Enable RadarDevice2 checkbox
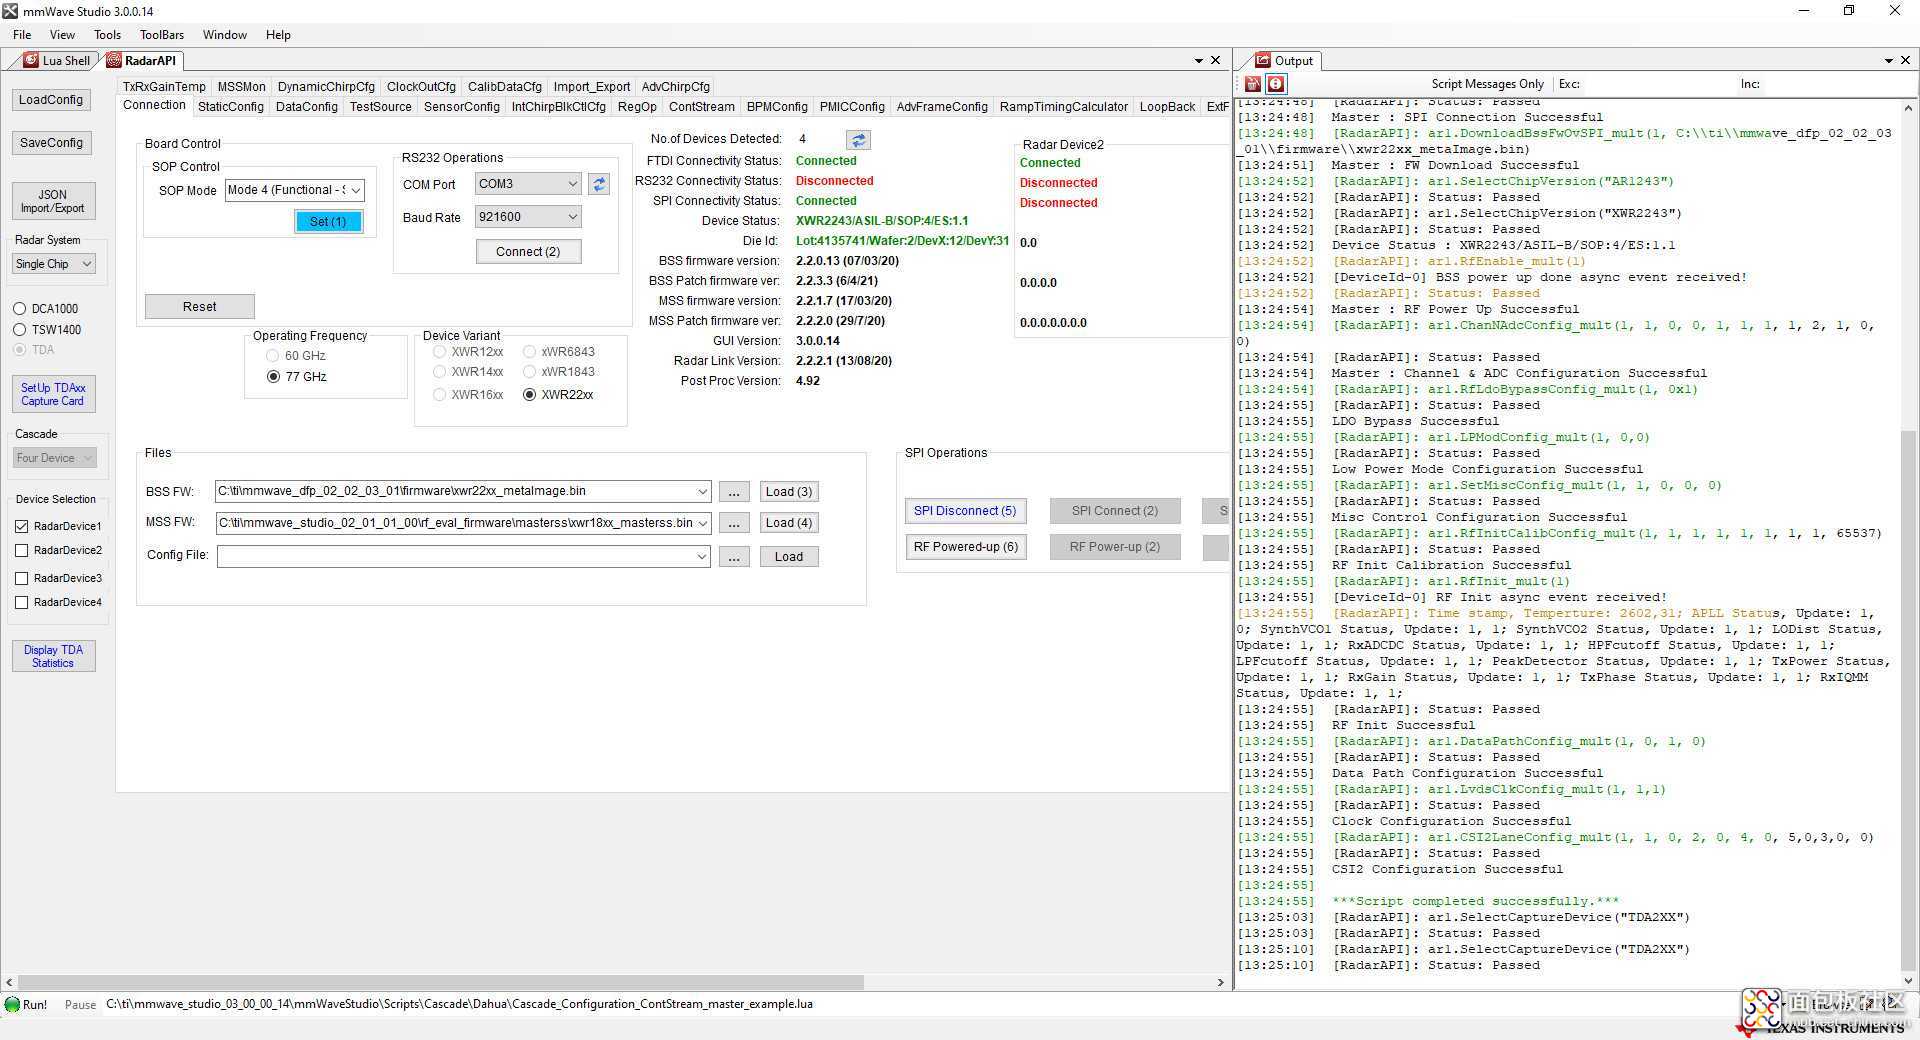The height and width of the screenshot is (1040, 1920). 22,550
